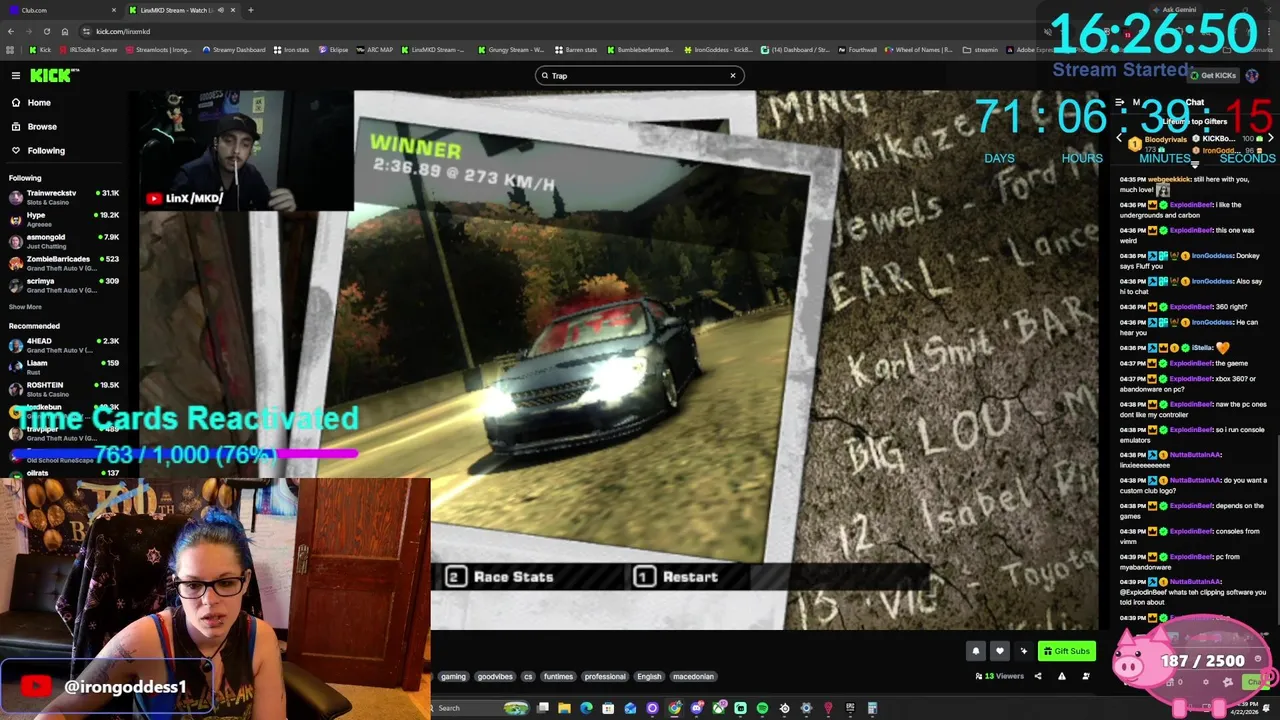1280x720 pixels.
Task: Click the Gift Subs button
Action: tap(1066, 651)
